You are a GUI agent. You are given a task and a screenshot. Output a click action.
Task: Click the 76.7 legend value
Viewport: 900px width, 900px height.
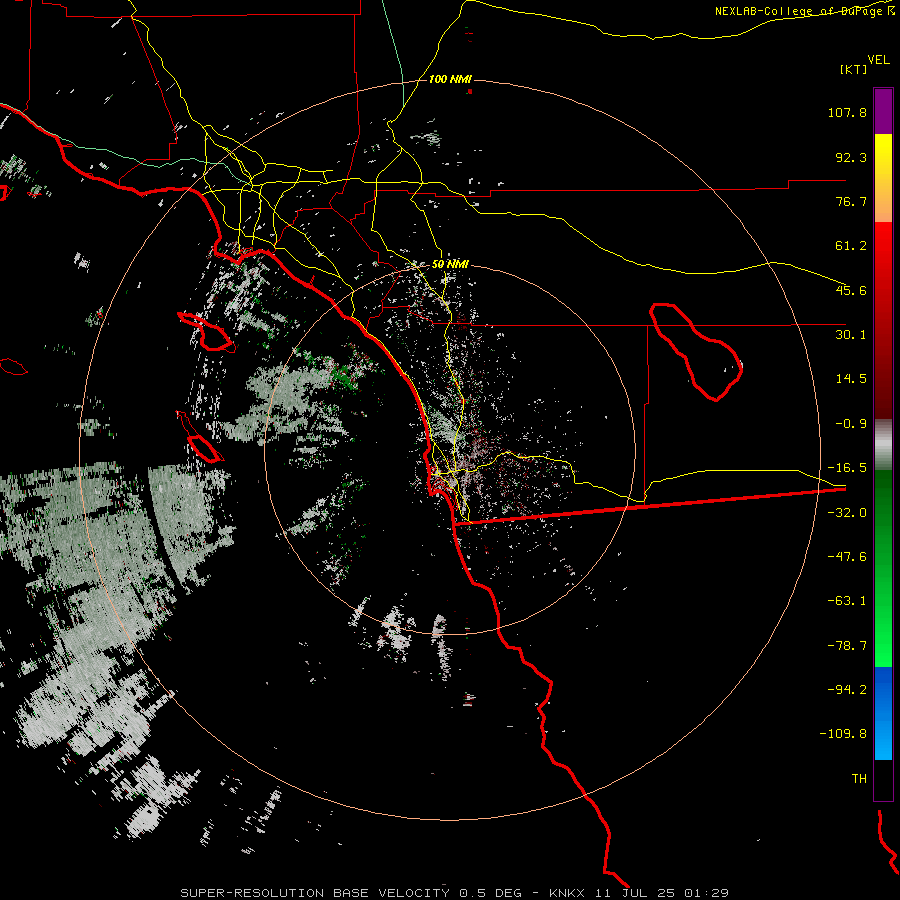coord(851,201)
